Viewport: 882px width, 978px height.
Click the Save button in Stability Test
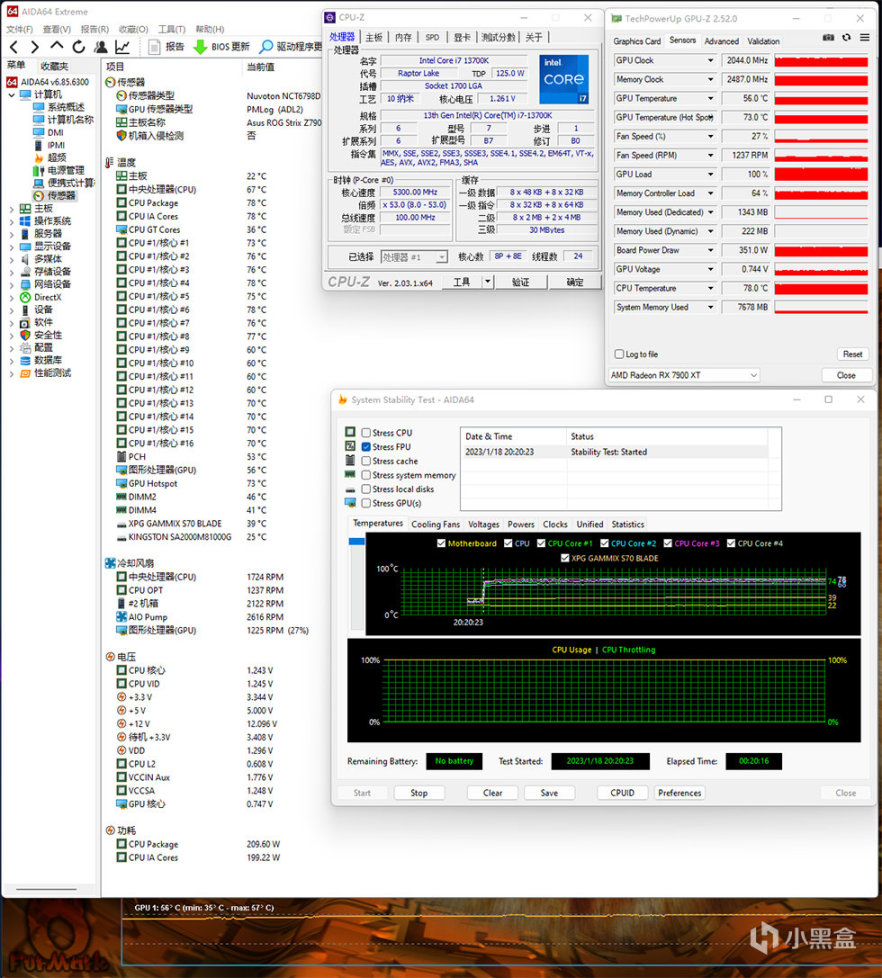point(549,793)
